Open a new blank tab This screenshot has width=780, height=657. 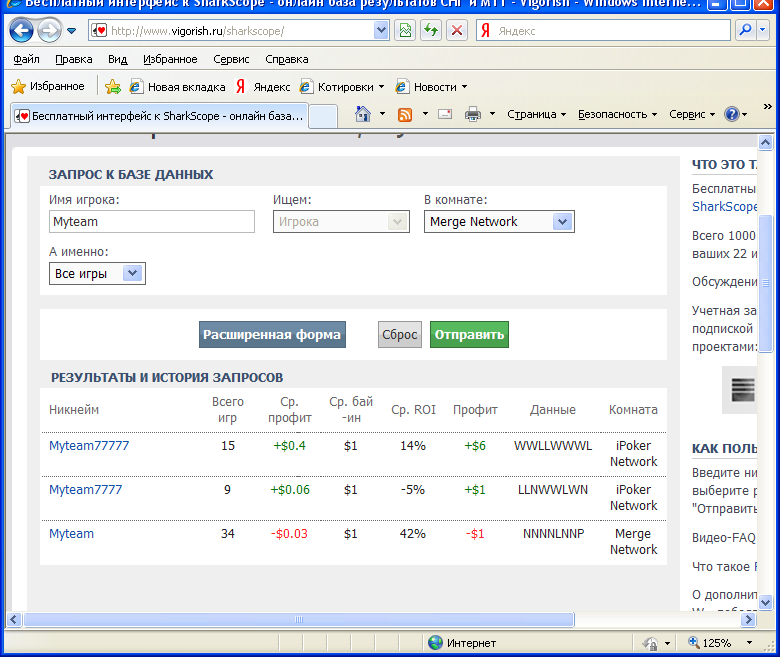point(323,117)
